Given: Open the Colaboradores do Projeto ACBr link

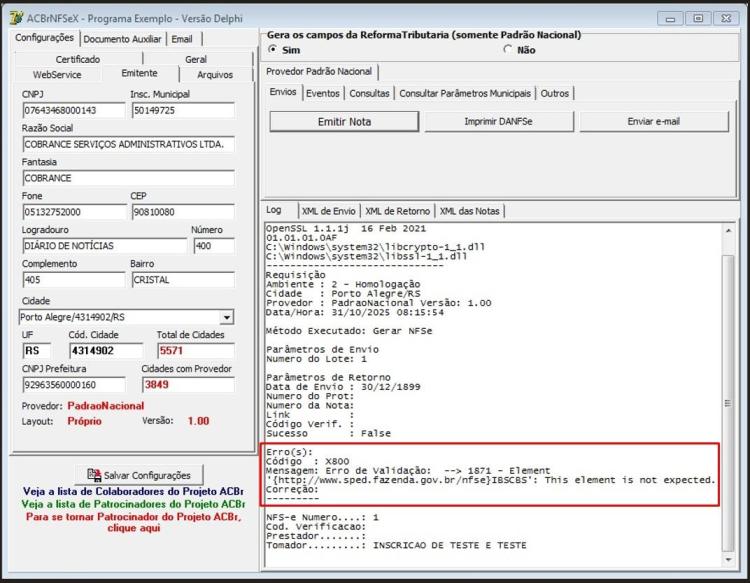Looking at the screenshot, I should [x=133, y=491].
